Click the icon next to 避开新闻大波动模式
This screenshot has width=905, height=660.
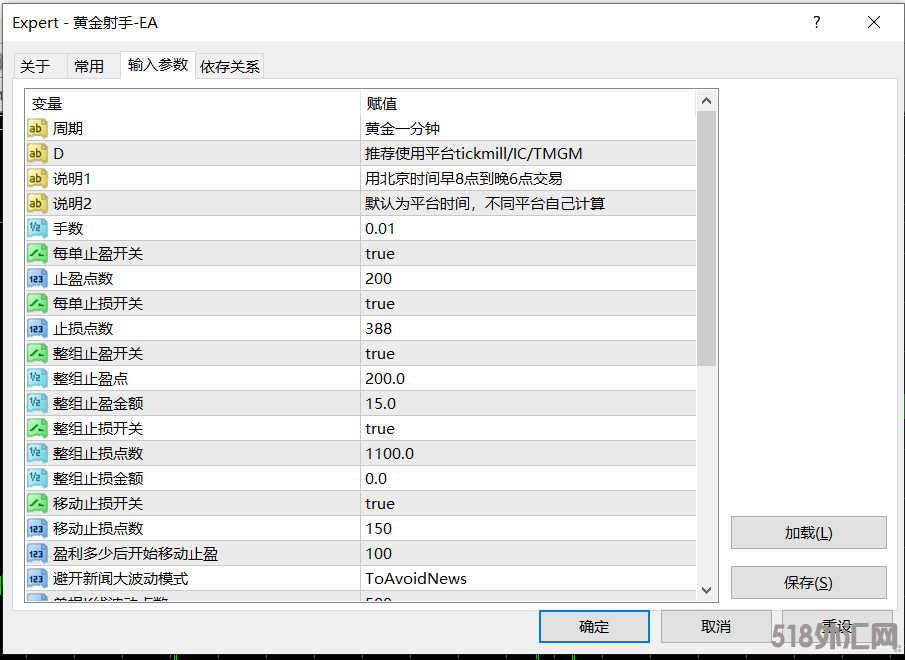[37, 578]
